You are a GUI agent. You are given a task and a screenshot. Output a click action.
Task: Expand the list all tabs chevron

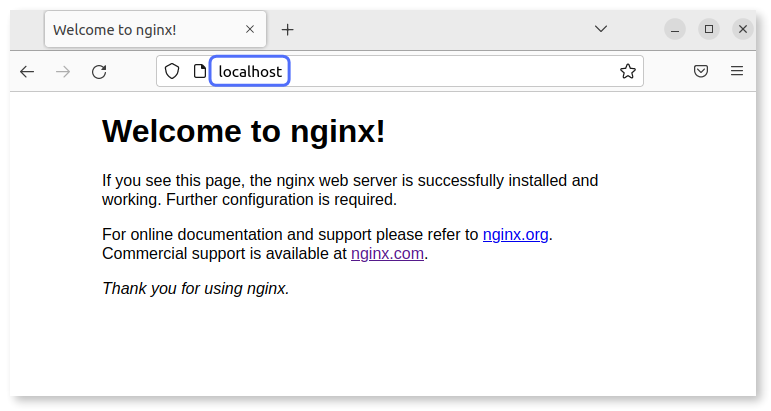tap(600, 29)
